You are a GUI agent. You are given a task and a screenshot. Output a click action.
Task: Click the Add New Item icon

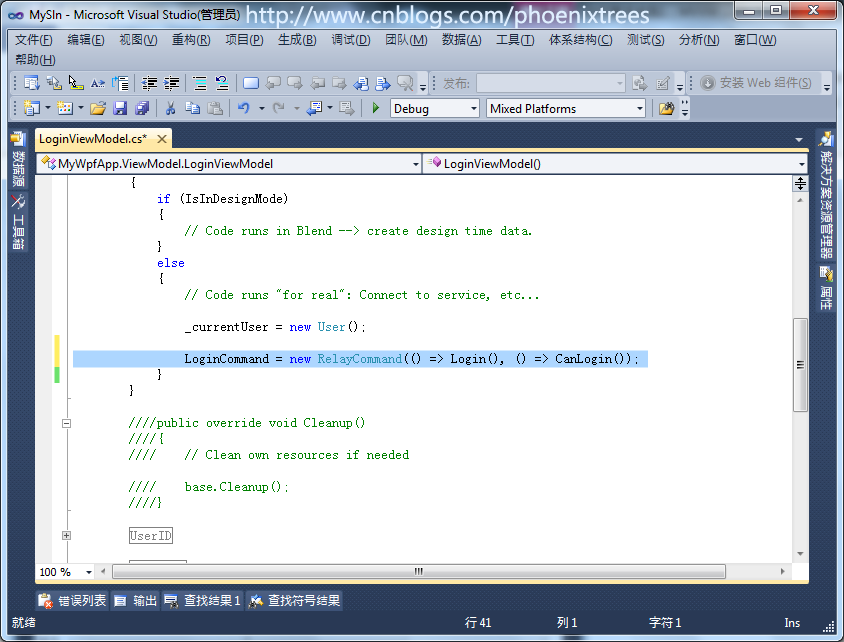pyautogui.click(x=65, y=109)
